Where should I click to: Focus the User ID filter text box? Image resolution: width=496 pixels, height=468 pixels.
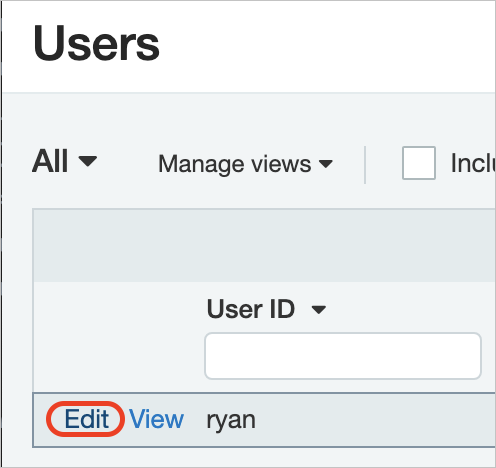[x=343, y=356]
